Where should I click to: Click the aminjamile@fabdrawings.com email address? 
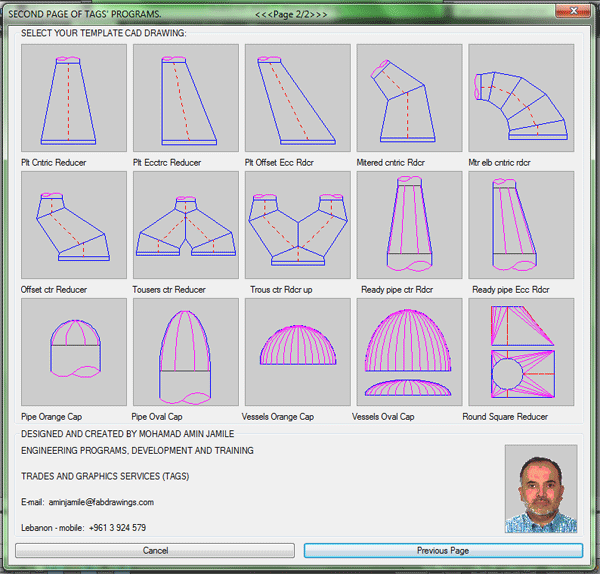(x=101, y=502)
